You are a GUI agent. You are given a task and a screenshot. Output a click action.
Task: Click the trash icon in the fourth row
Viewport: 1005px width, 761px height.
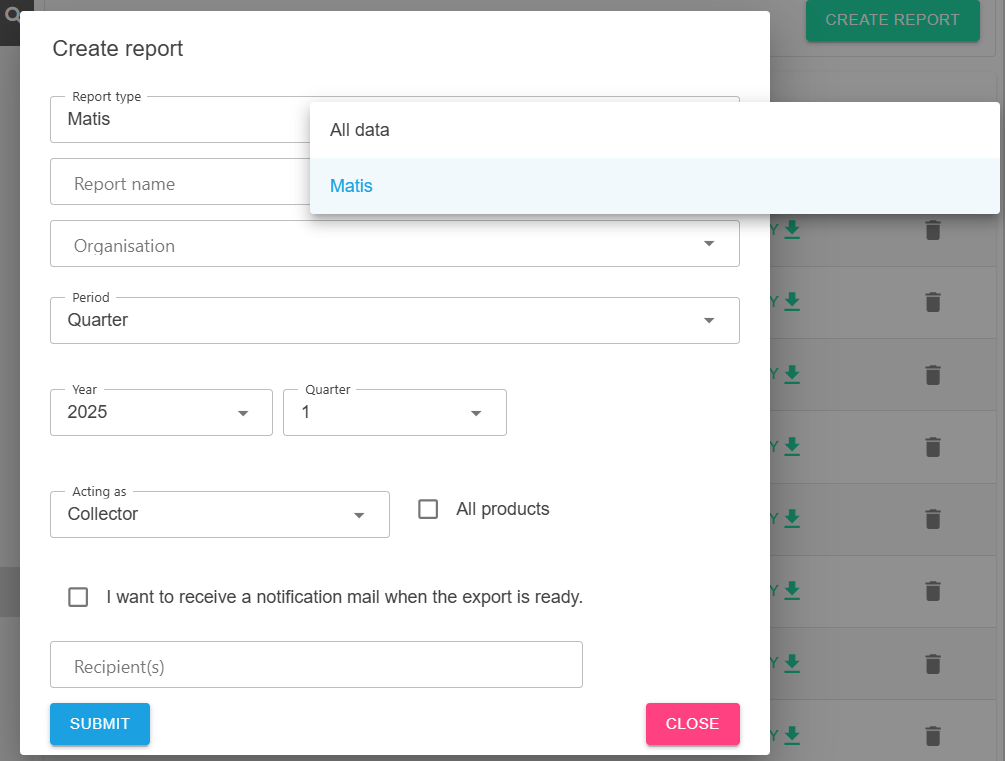[932, 446]
